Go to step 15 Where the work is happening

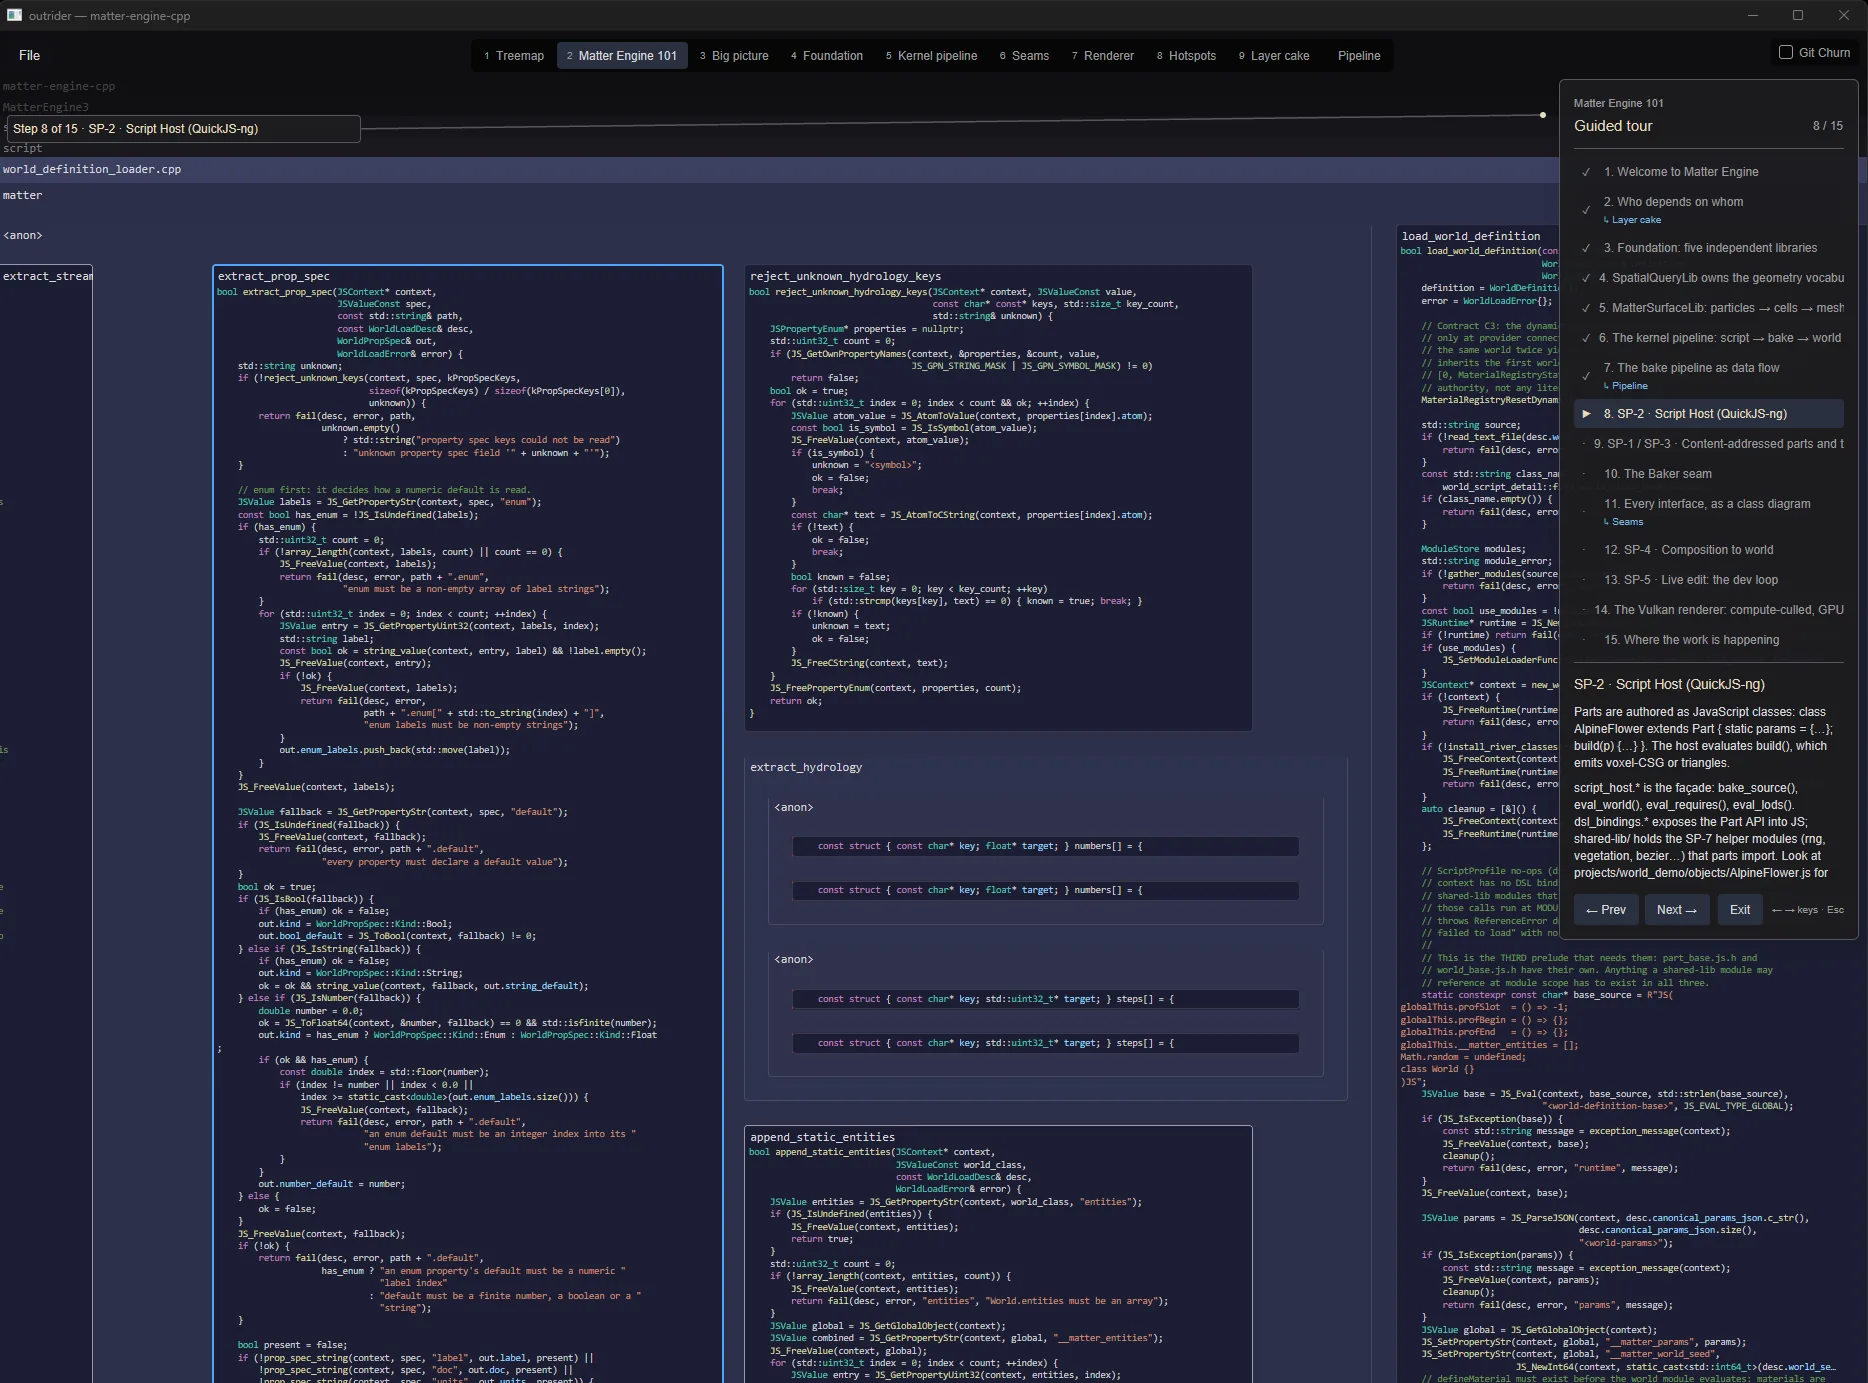click(x=1710, y=640)
